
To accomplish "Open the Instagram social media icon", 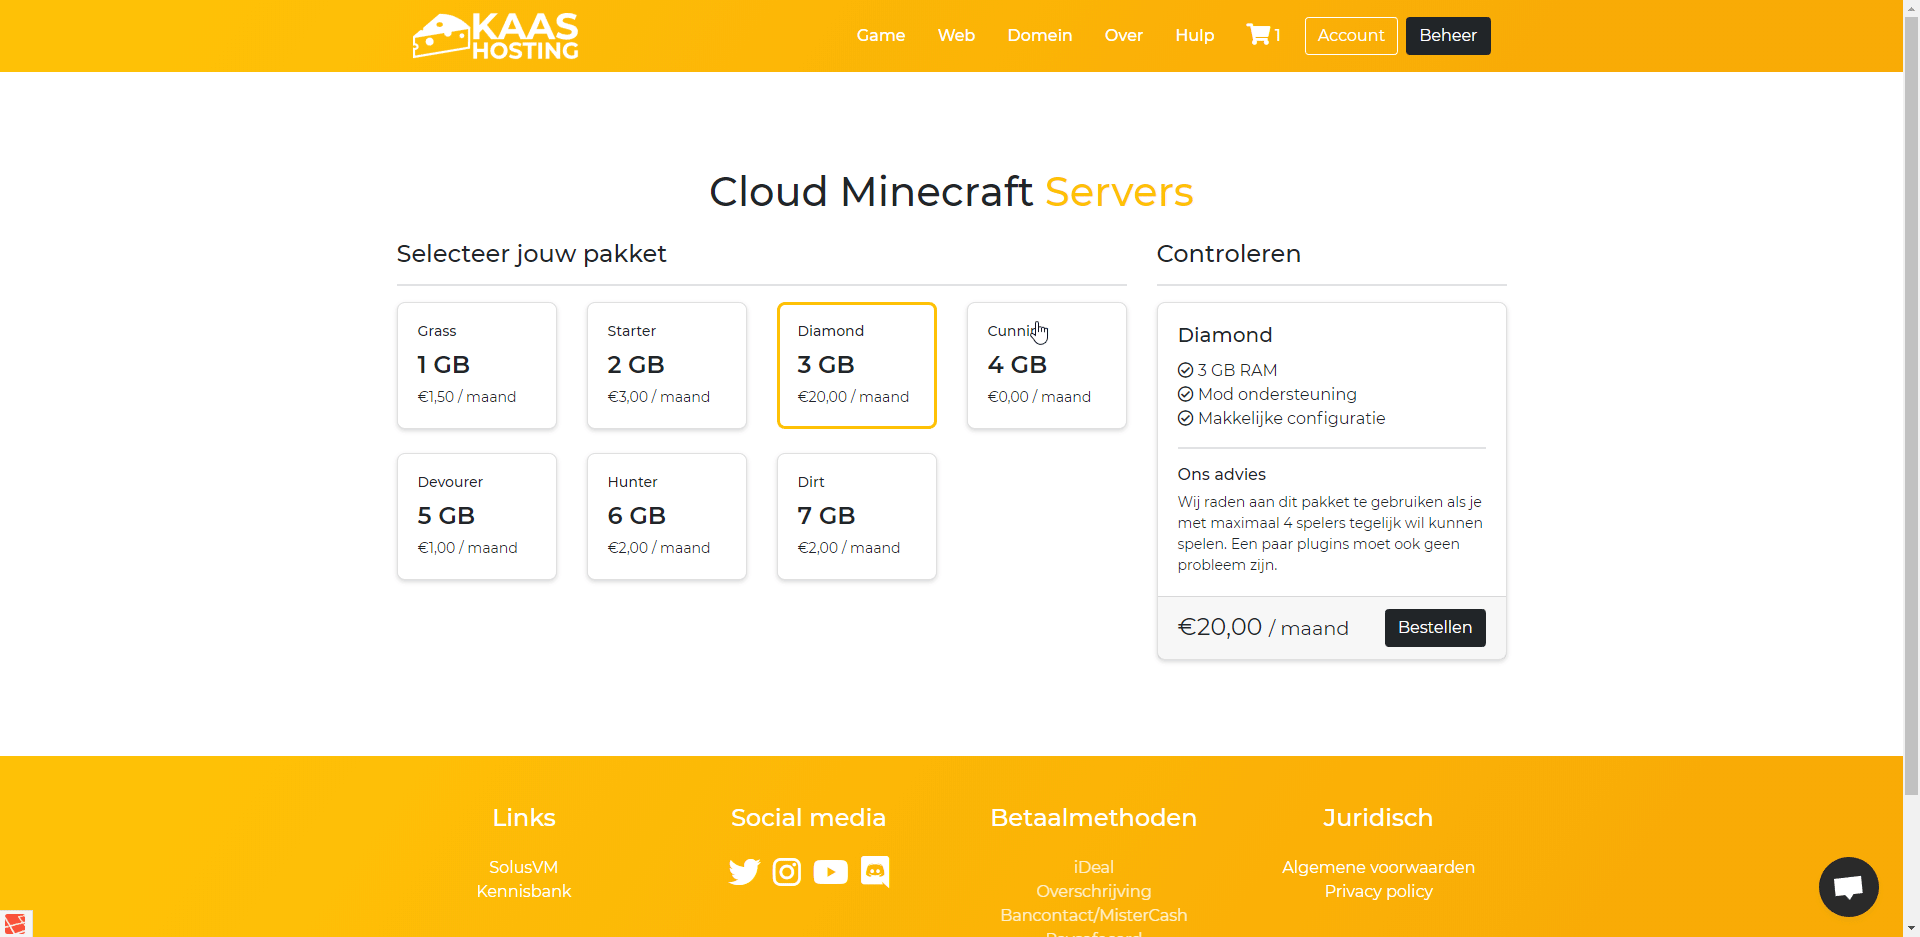I will 787,872.
